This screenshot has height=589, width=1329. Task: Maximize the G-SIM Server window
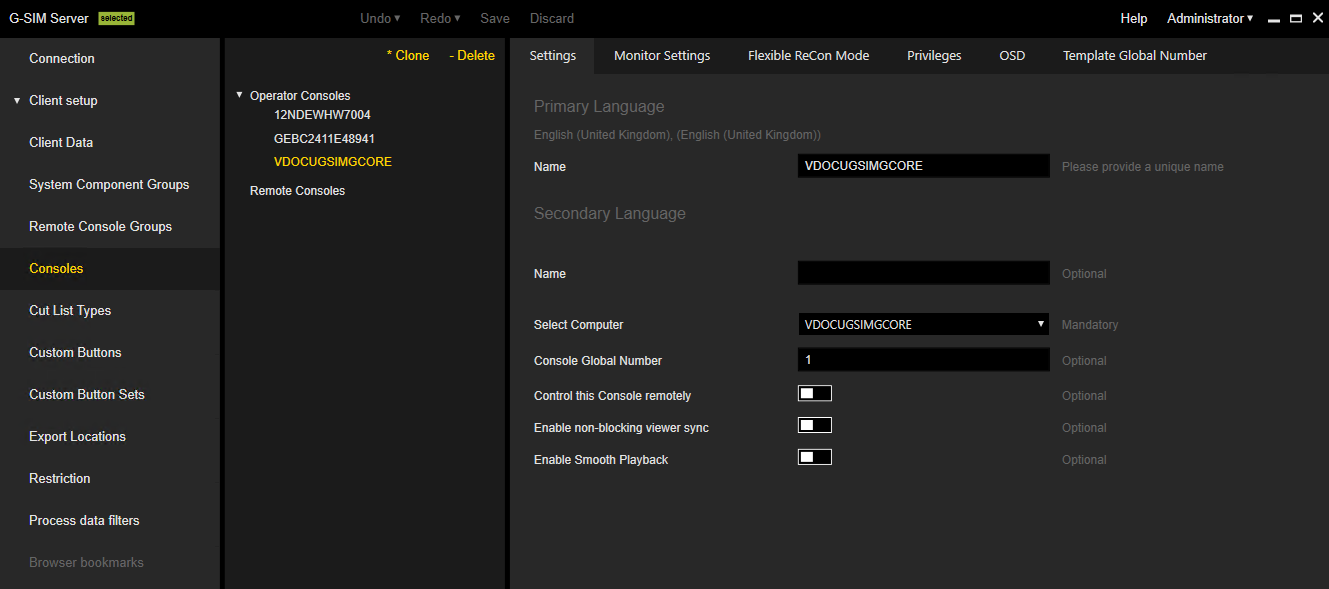point(1296,18)
